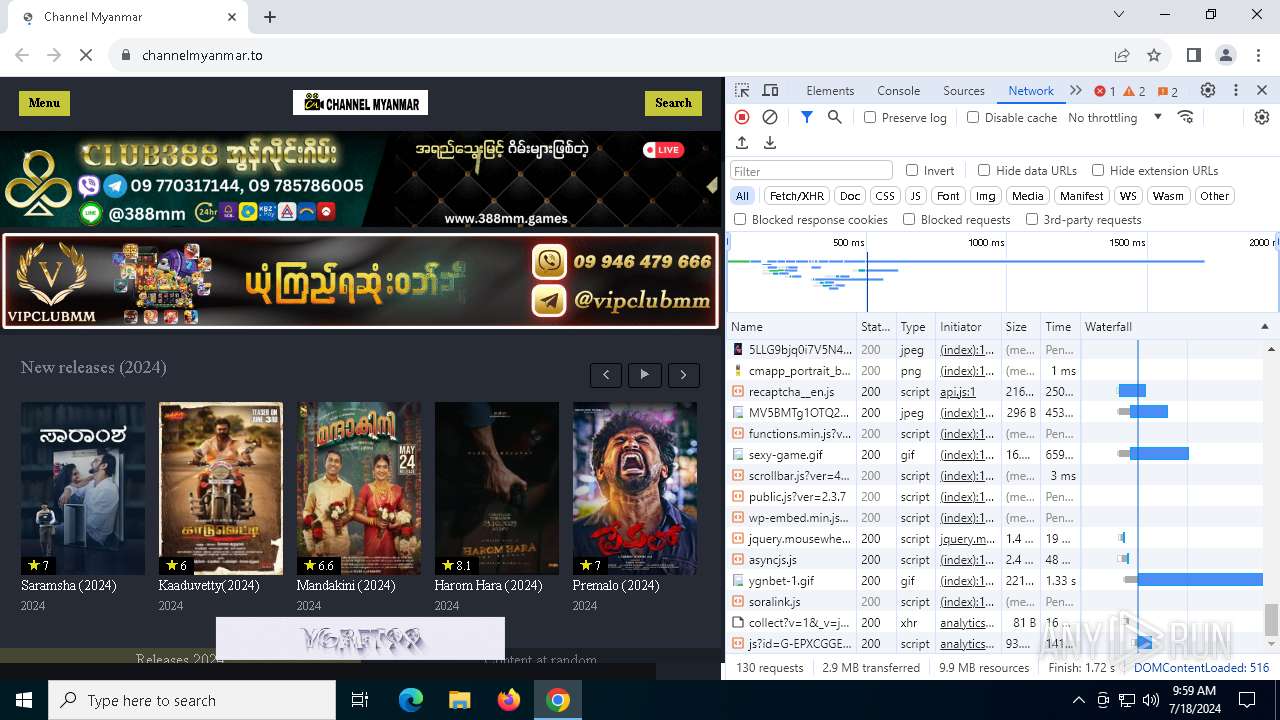Open the Mandakini movie poster

(359, 488)
